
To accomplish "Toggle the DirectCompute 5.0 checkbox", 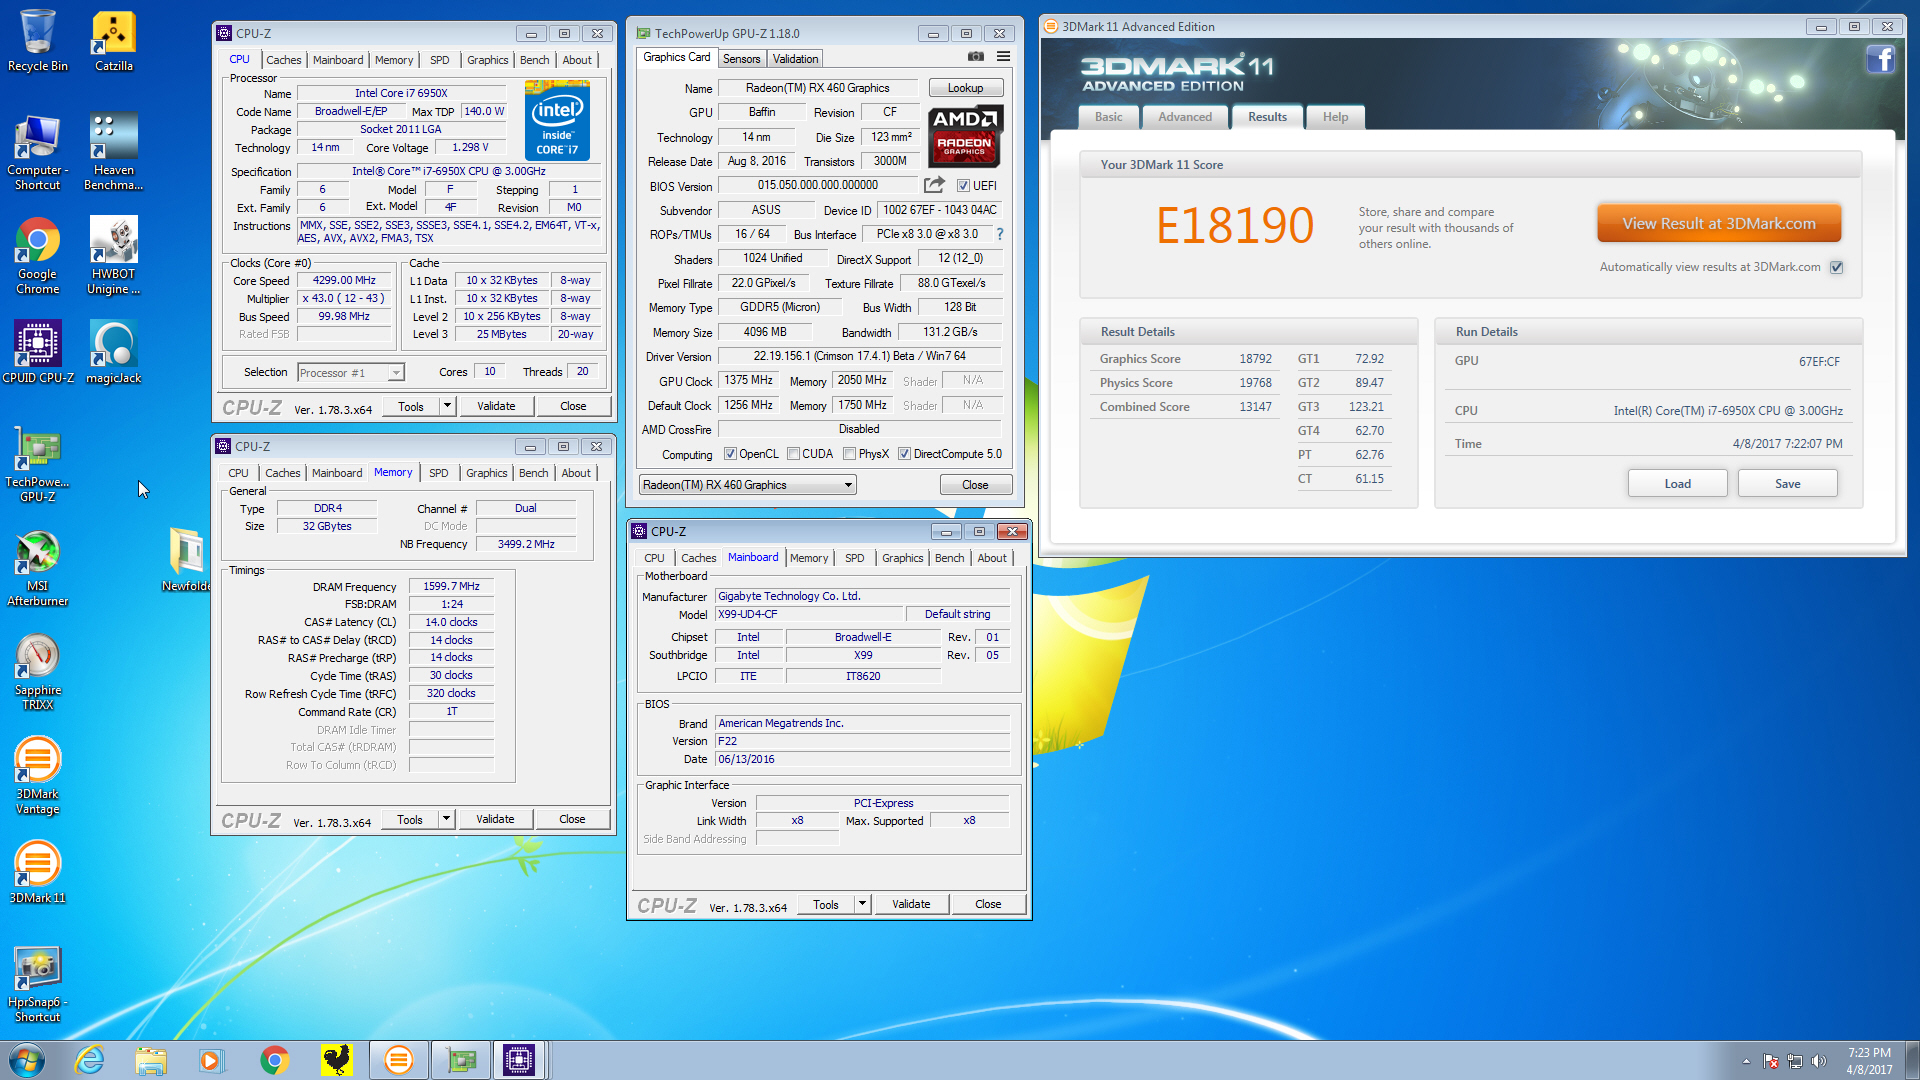I will click(904, 454).
